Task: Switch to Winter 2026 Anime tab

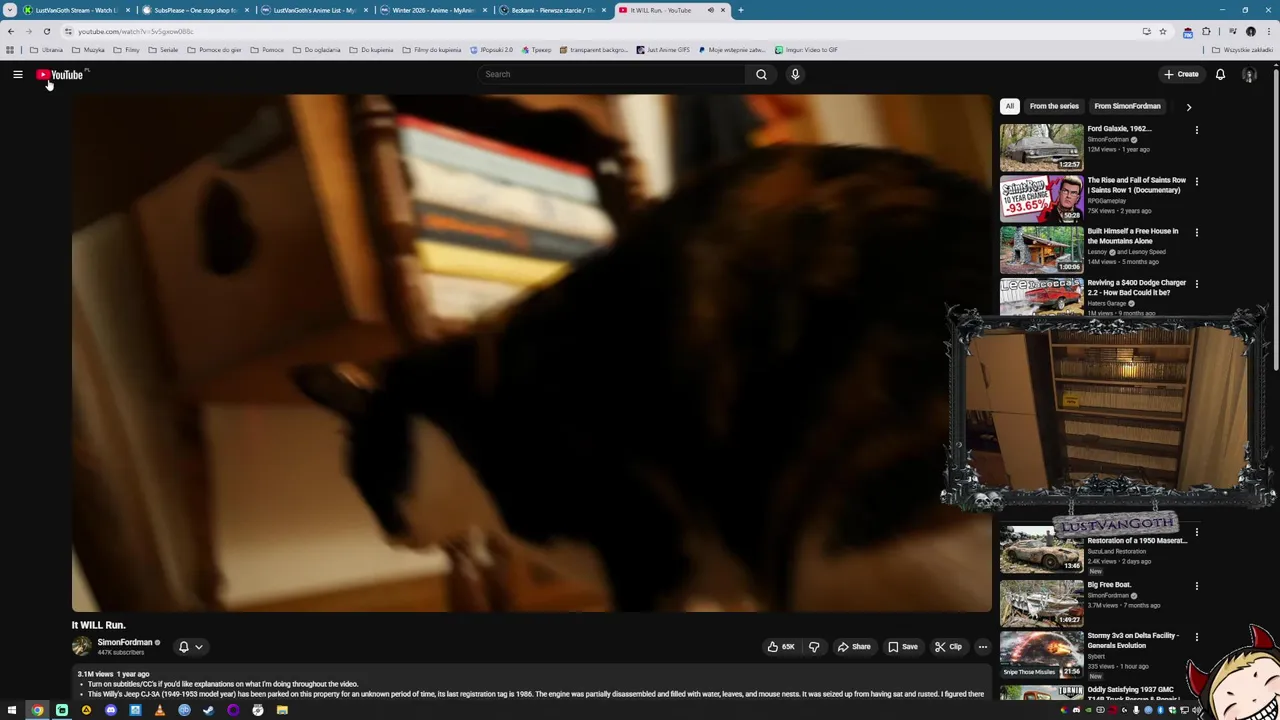Action: [x=433, y=10]
